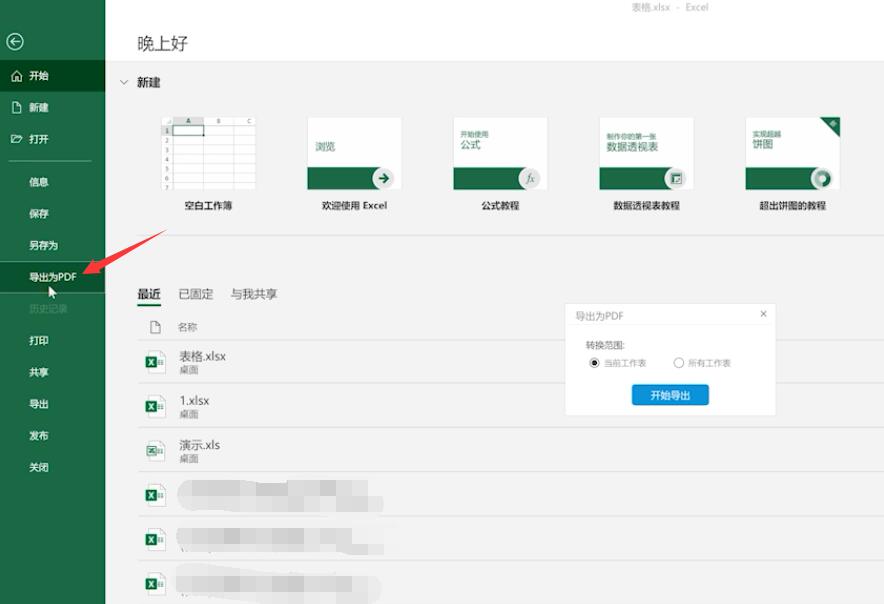The height and width of the screenshot is (604, 884).
Task: Select the 当前工作表 radio button
Action: click(x=594, y=363)
